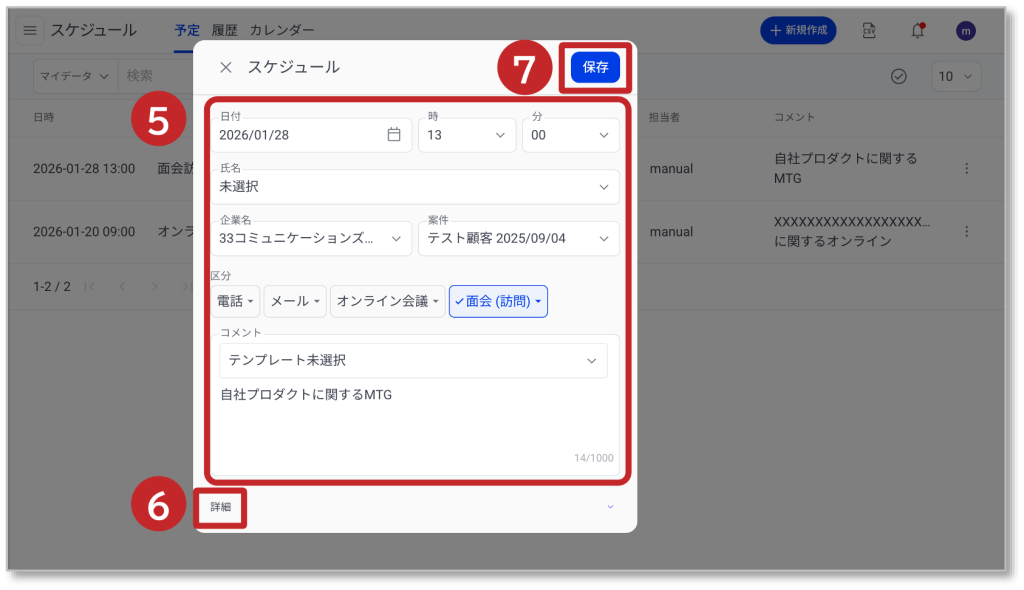Expand the 時 hour dropdown
Viewport: 1024px width, 590px height.
tap(467, 135)
